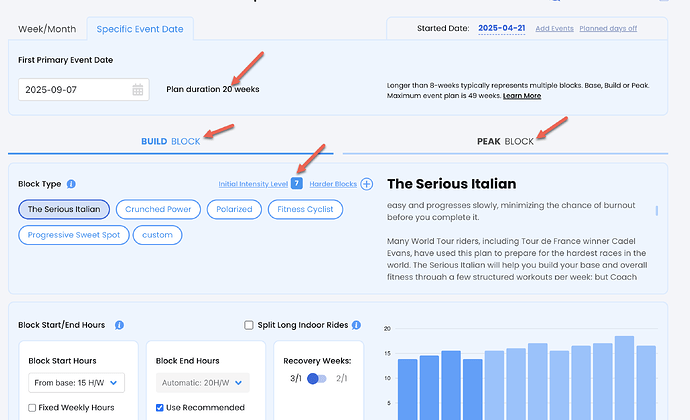
Task: Choose the Polarized block type
Action: tap(234, 209)
